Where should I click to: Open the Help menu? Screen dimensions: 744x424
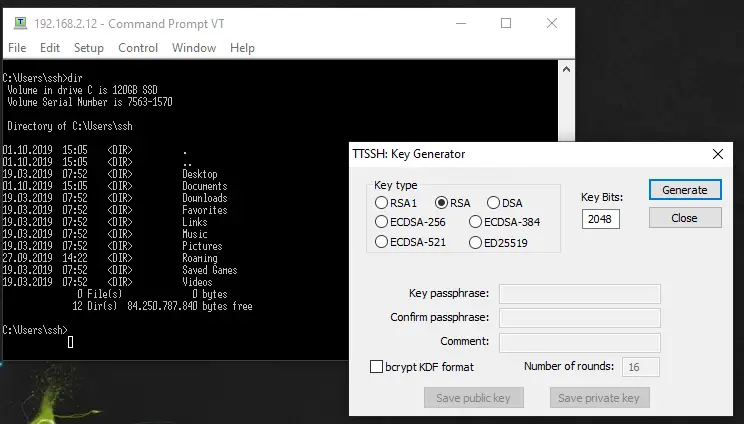(x=242, y=48)
